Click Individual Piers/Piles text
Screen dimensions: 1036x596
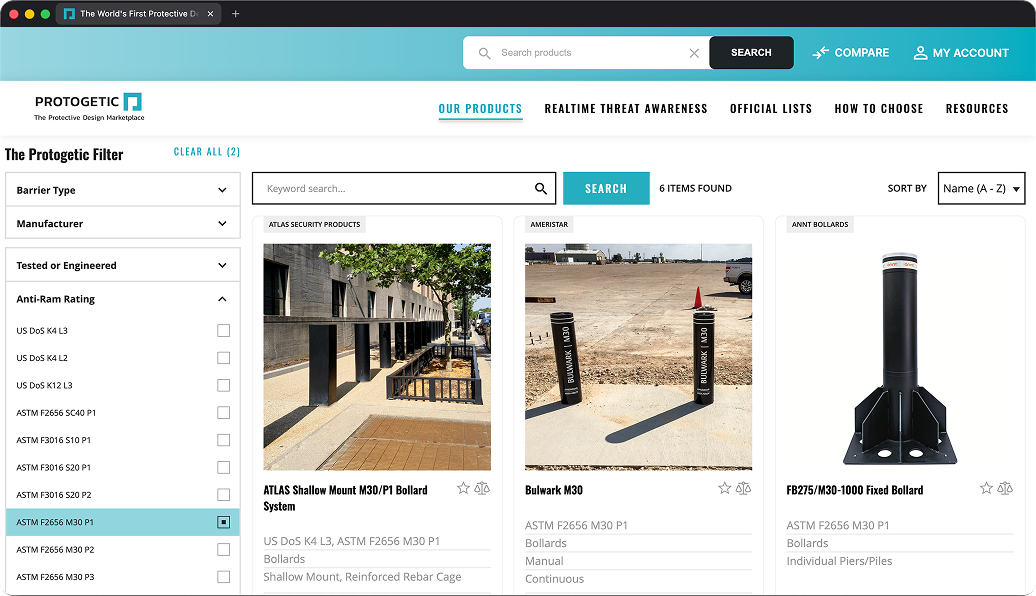(839, 561)
